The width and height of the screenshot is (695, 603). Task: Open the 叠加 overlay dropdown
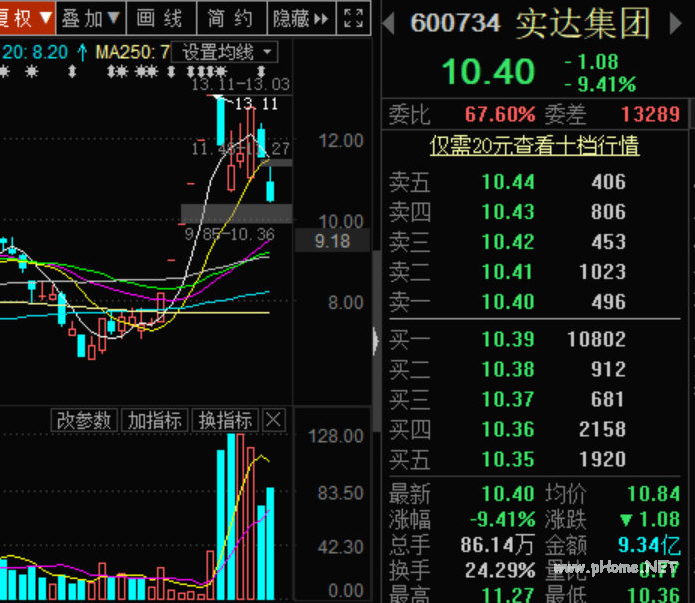point(91,18)
